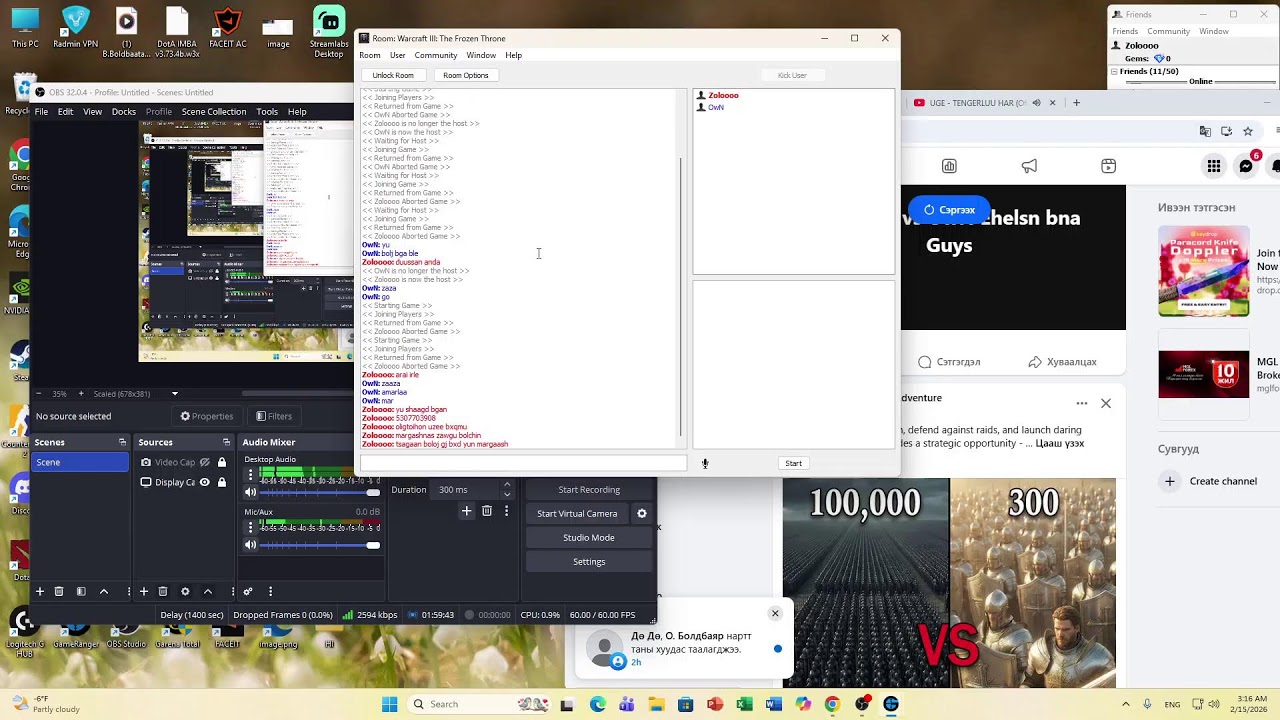Add a new scene in OBS Scenes panel

[x=40, y=591]
